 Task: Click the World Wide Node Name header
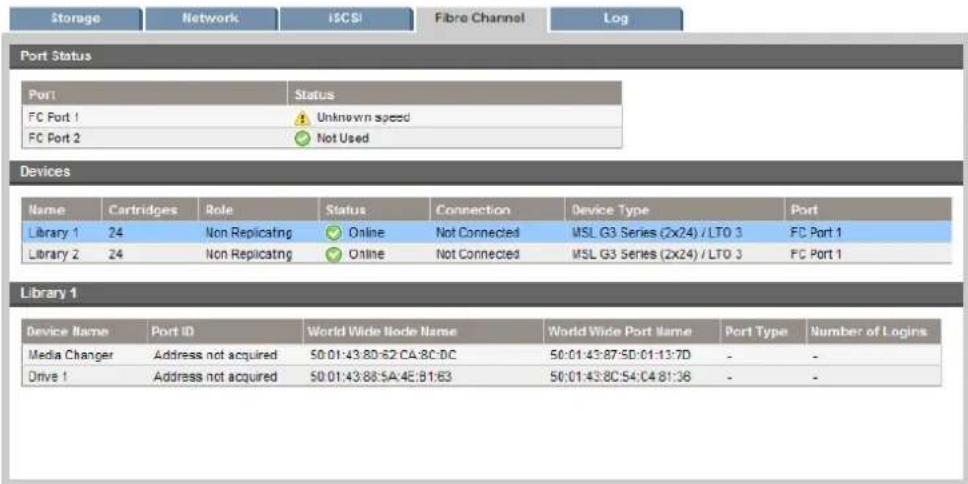[x=423, y=332]
